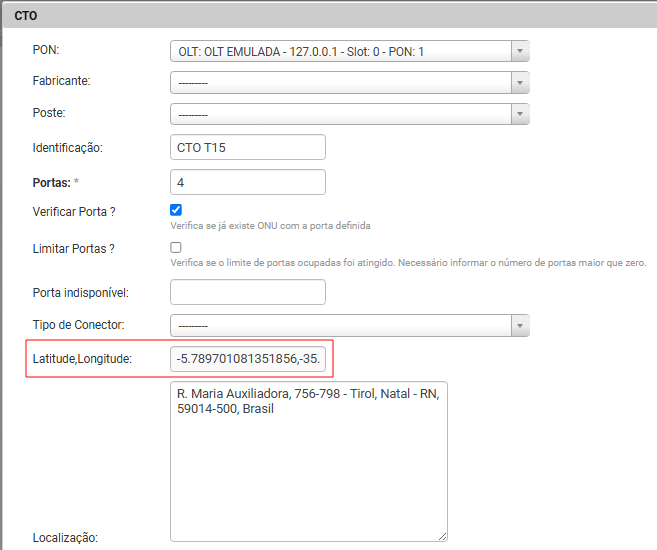The width and height of the screenshot is (657, 550).
Task: Select the Latitude,Longitude coordinates field
Action: (x=248, y=358)
